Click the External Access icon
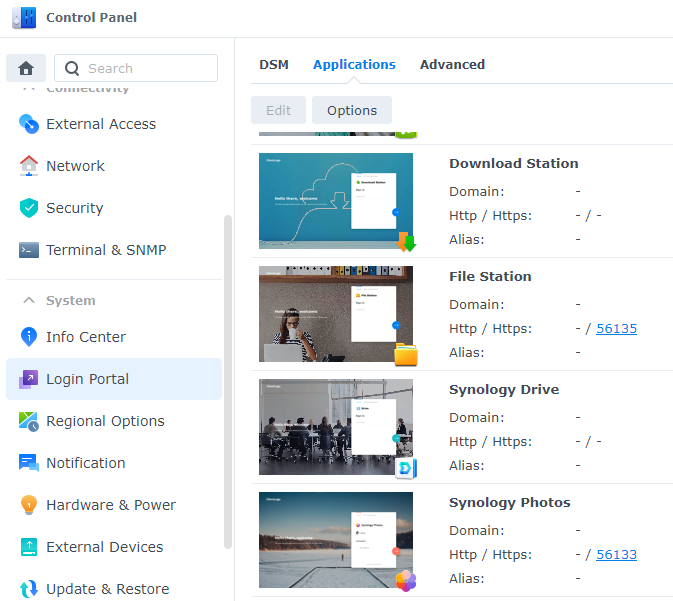The width and height of the screenshot is (673, 601). [29, 124]
